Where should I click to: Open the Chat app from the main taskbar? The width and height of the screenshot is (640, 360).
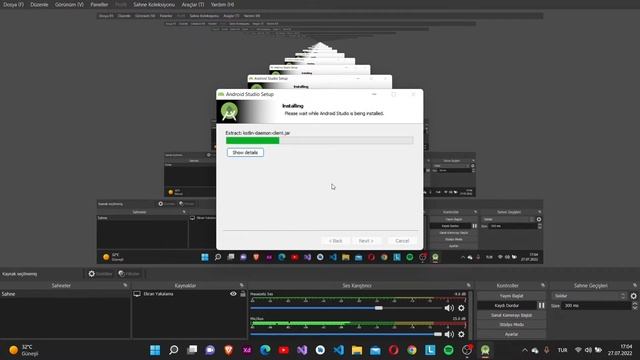pyautogui.click(x=210, y=350)
